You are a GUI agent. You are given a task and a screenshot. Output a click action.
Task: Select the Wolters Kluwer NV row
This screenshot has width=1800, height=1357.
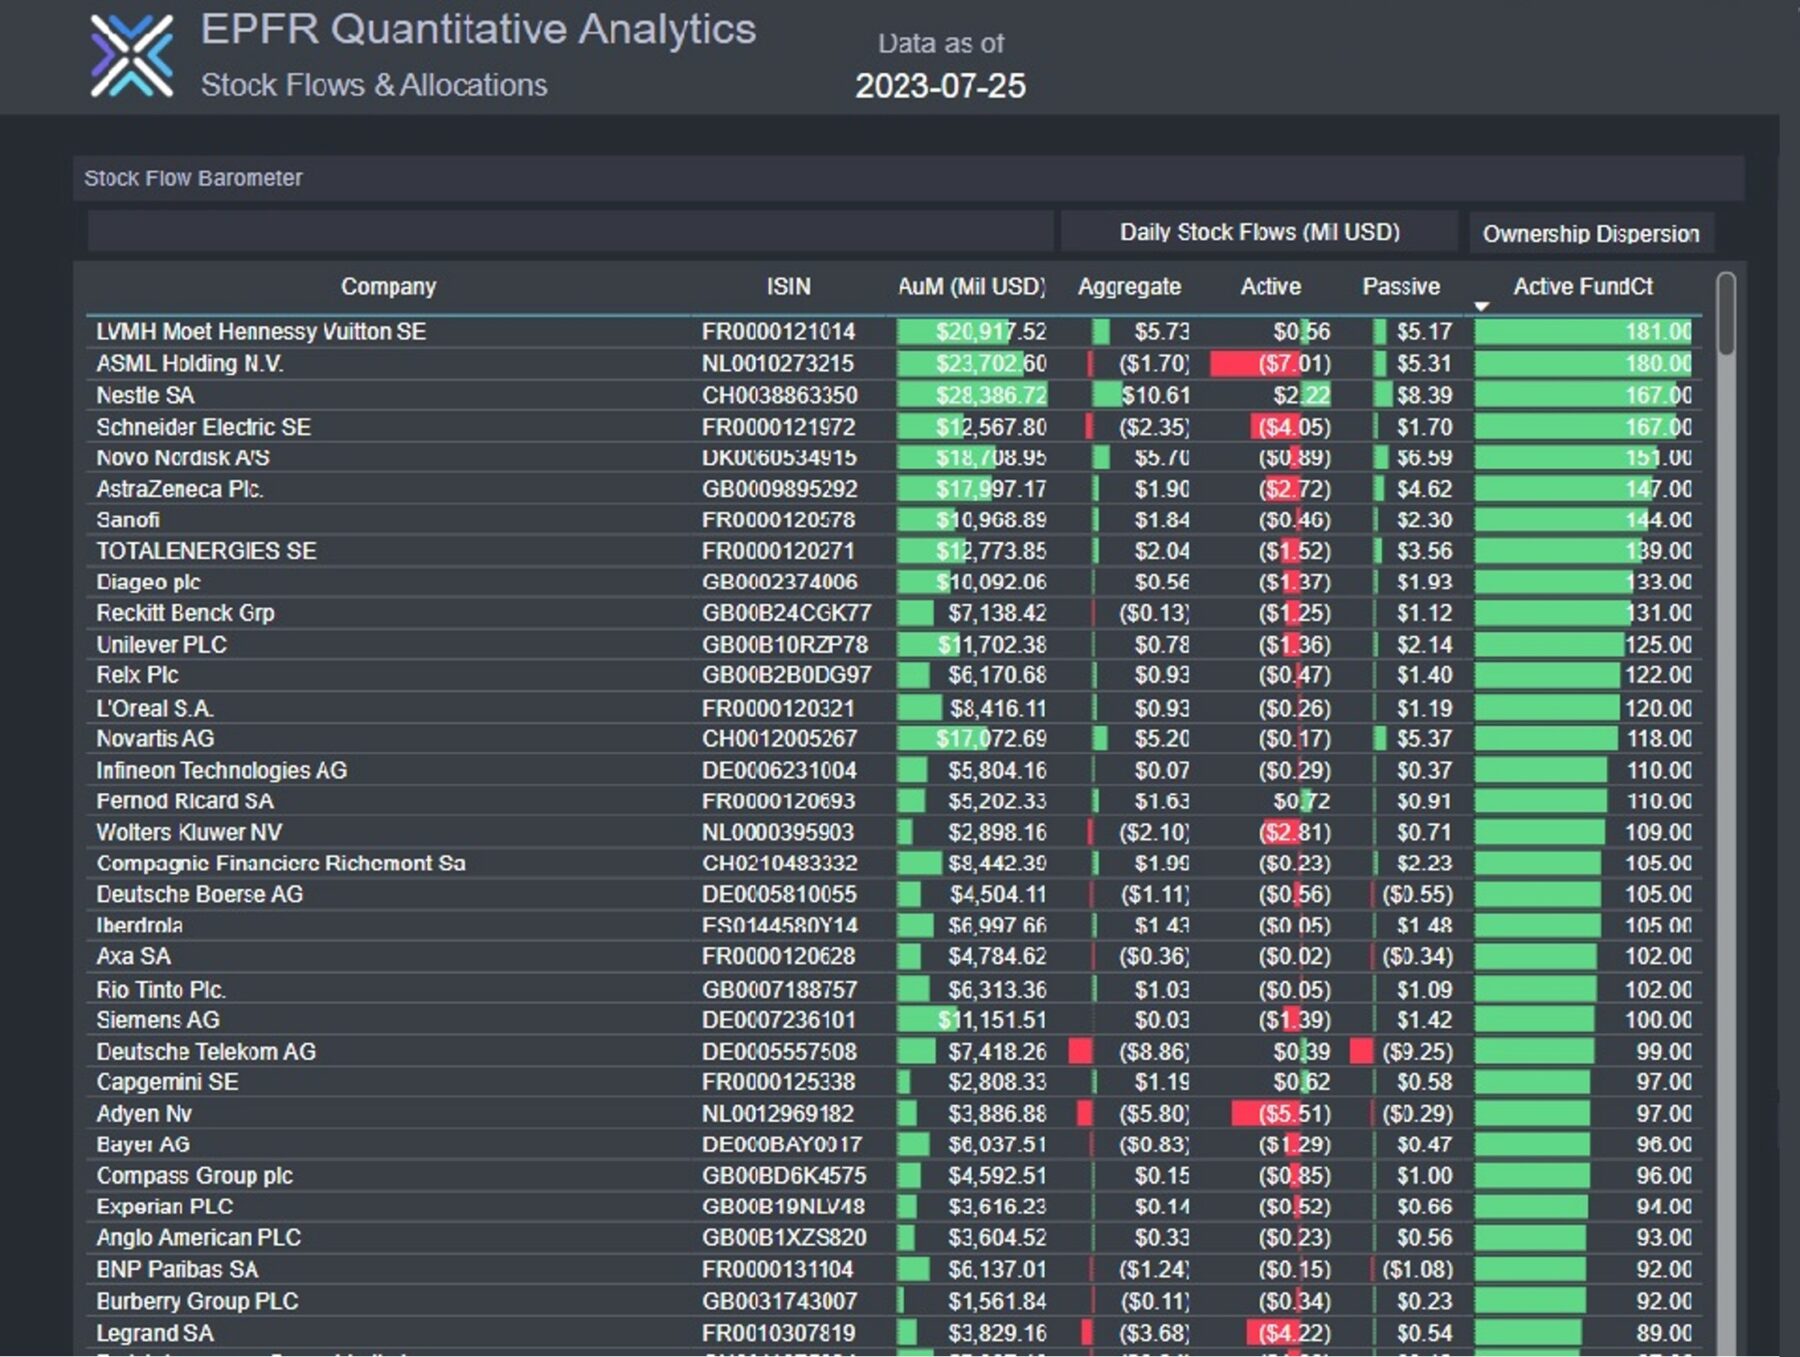click(x=894, y=832)
